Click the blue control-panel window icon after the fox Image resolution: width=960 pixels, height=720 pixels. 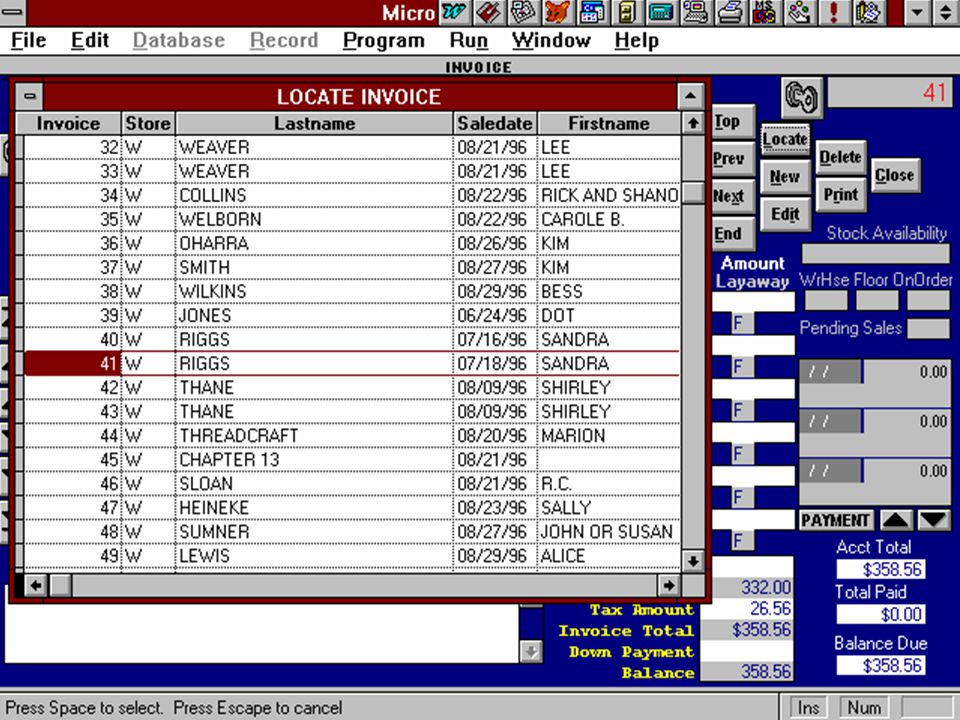(591, 12)
